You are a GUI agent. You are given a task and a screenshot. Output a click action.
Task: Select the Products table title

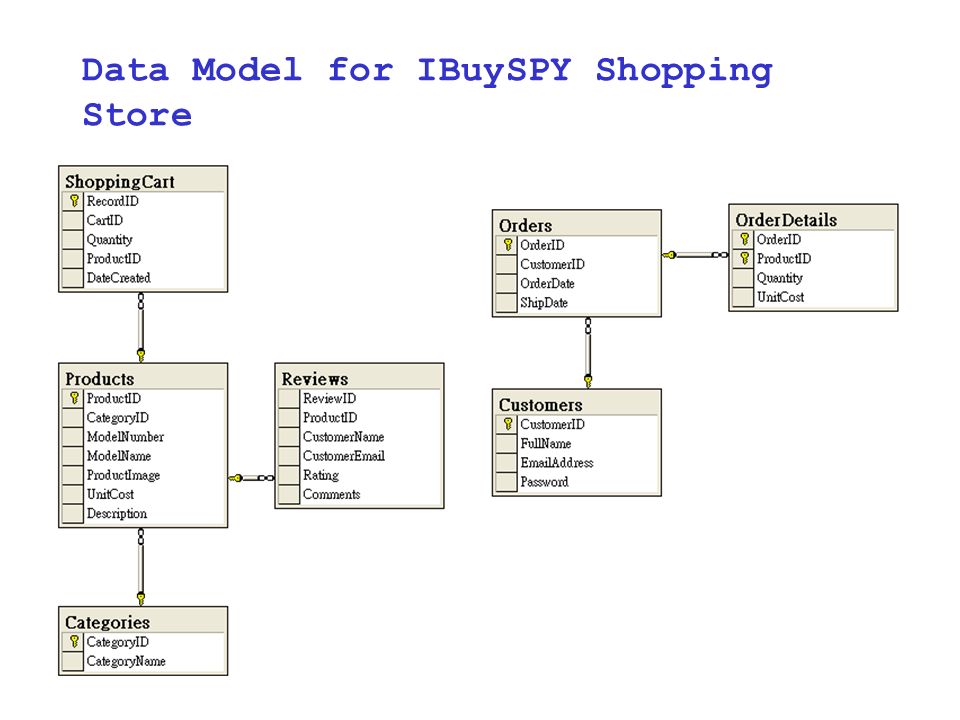(99, 379)
